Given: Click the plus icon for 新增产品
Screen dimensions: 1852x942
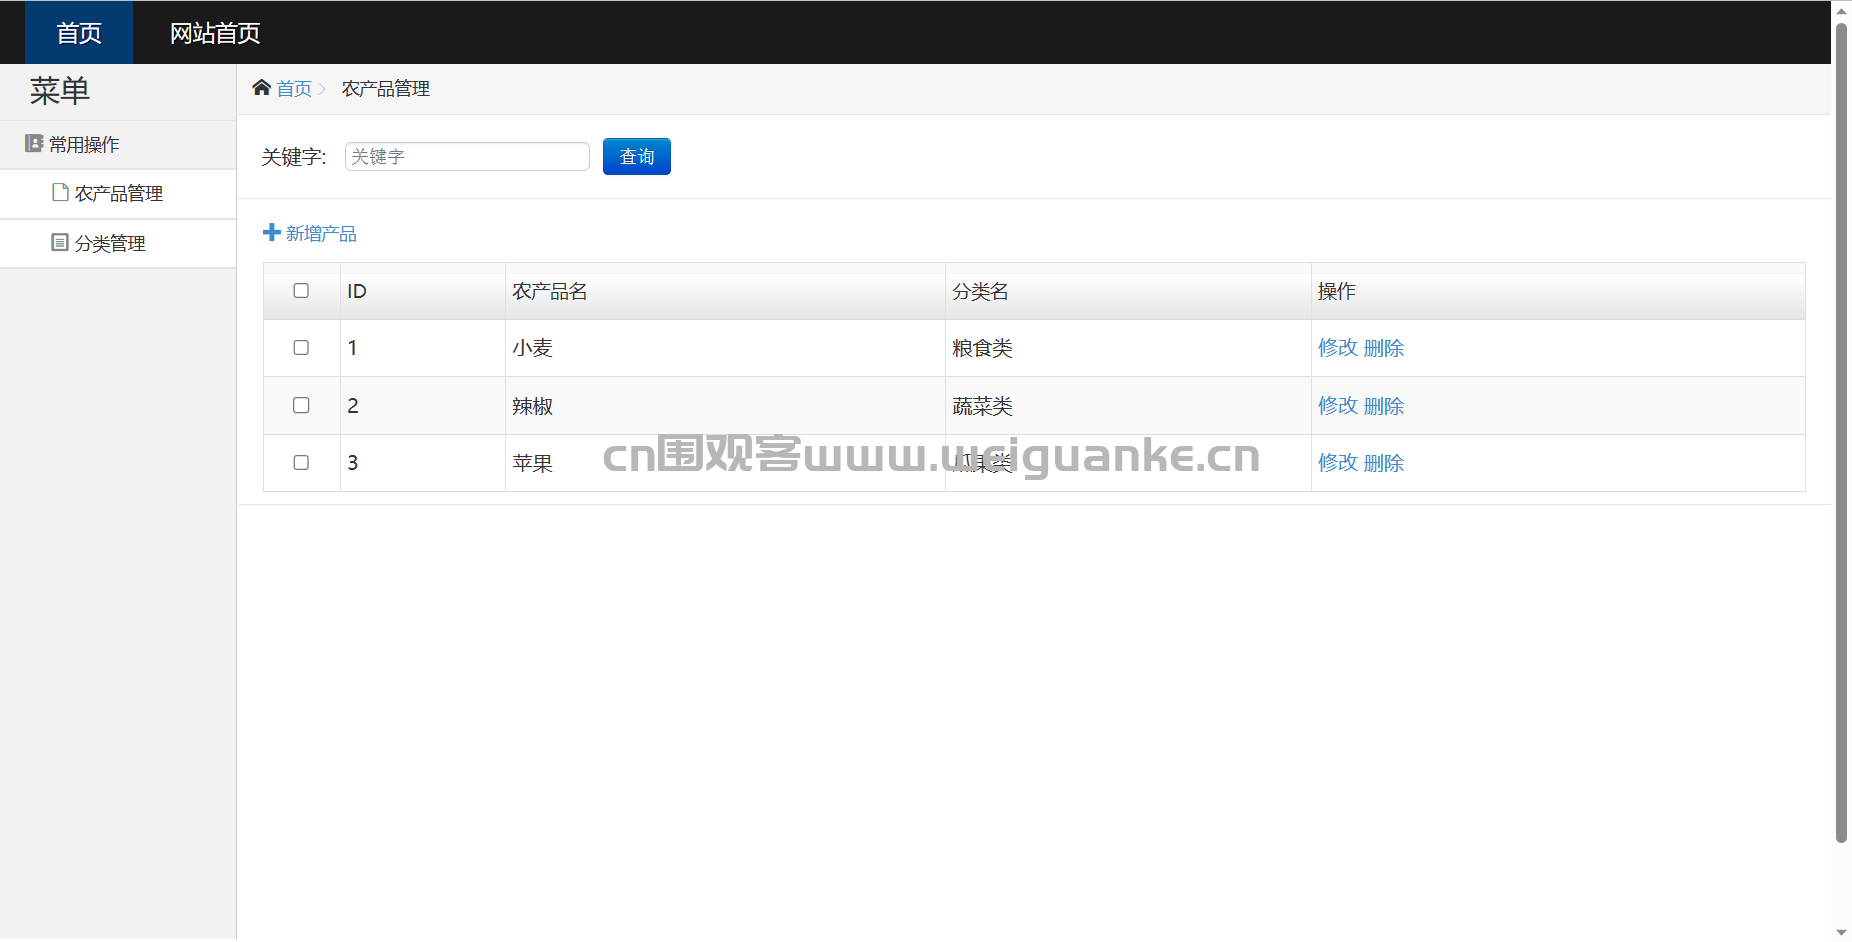Looking at the screenshot, I should click(271, 232).
